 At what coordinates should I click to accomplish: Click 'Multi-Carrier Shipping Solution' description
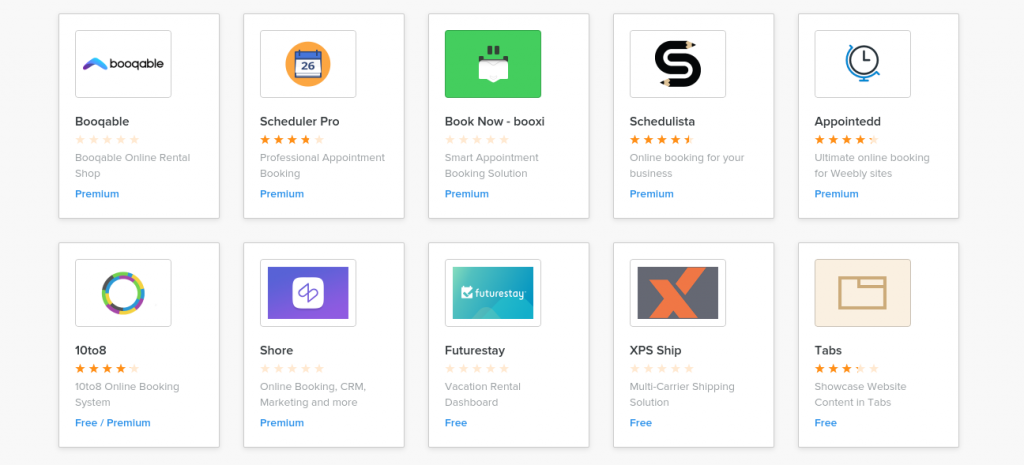(682, 394)
